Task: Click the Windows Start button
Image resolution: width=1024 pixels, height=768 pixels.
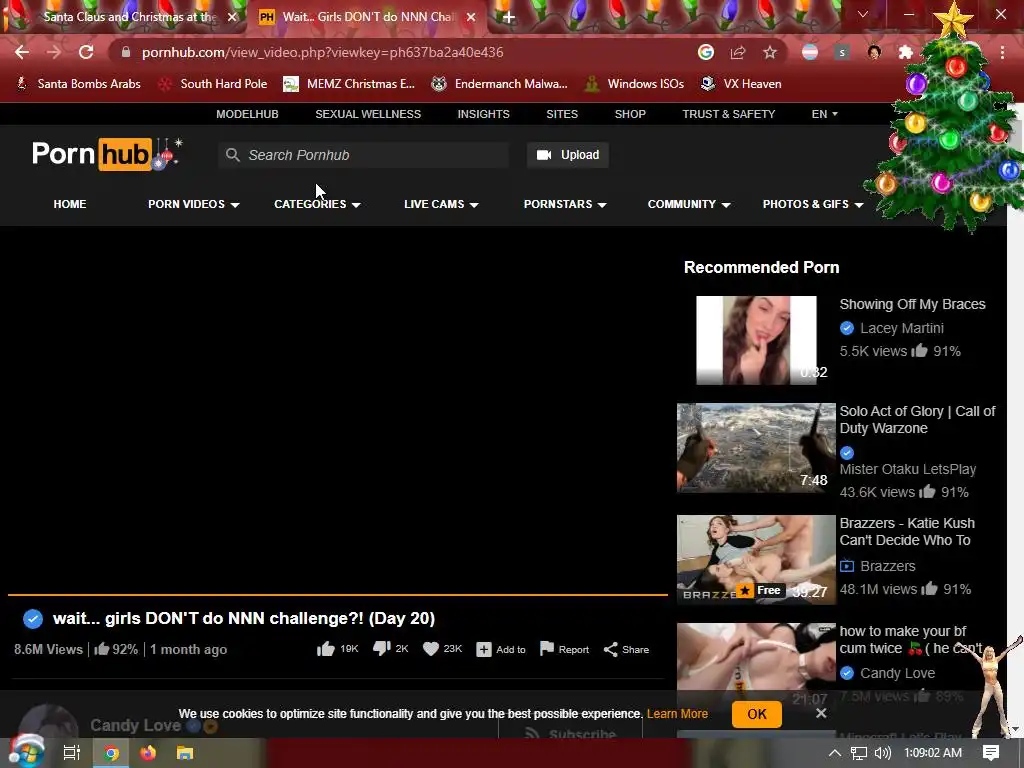Action: click(26, 752)
